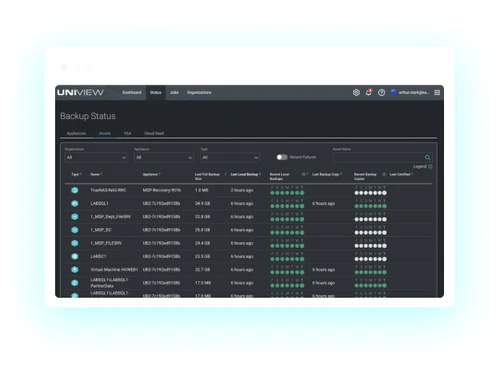
Task: Click the type icon for LABDC1 row
Action: click(x=75, y=256)
